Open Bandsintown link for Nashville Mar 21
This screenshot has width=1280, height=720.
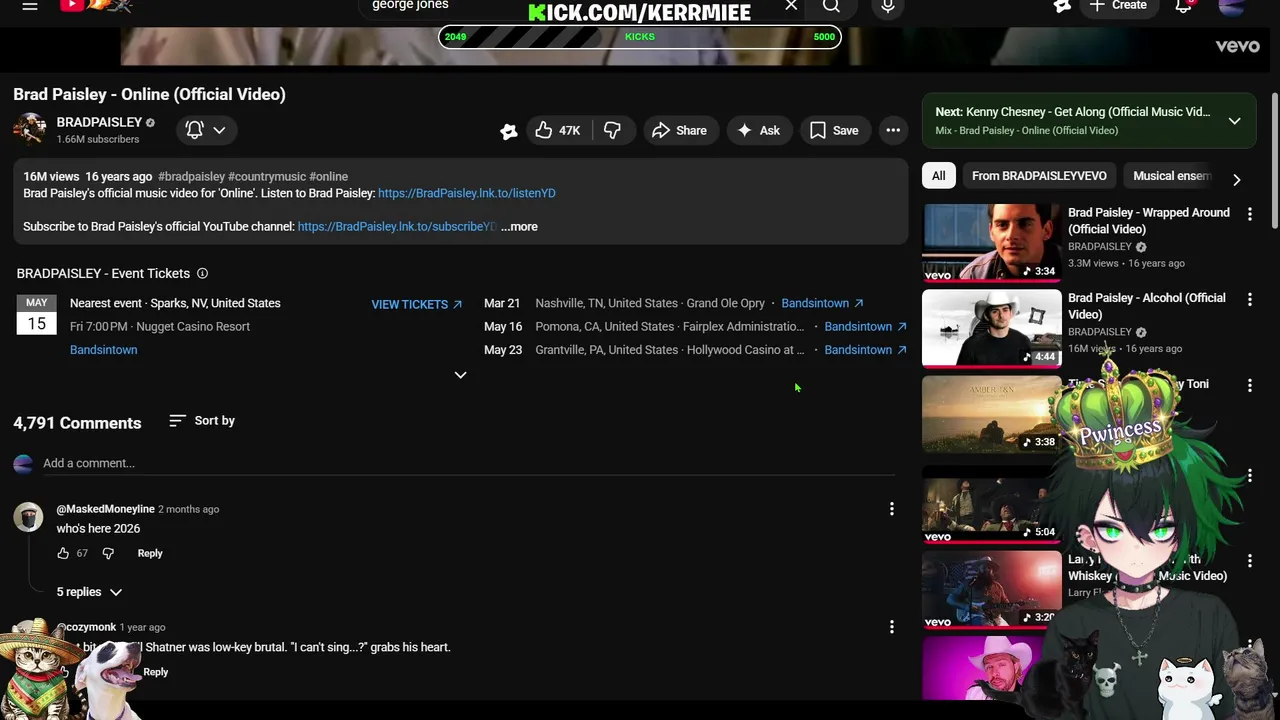point(822,303)
